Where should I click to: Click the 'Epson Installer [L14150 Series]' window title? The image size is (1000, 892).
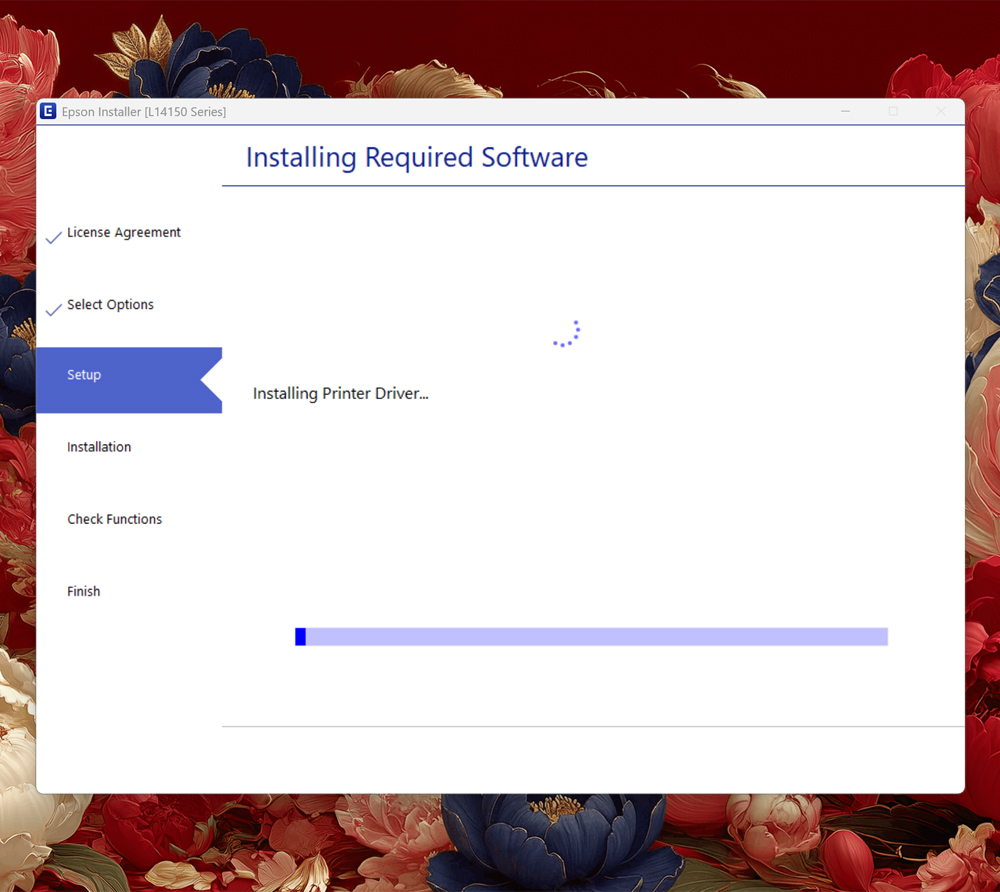(143, 112)
